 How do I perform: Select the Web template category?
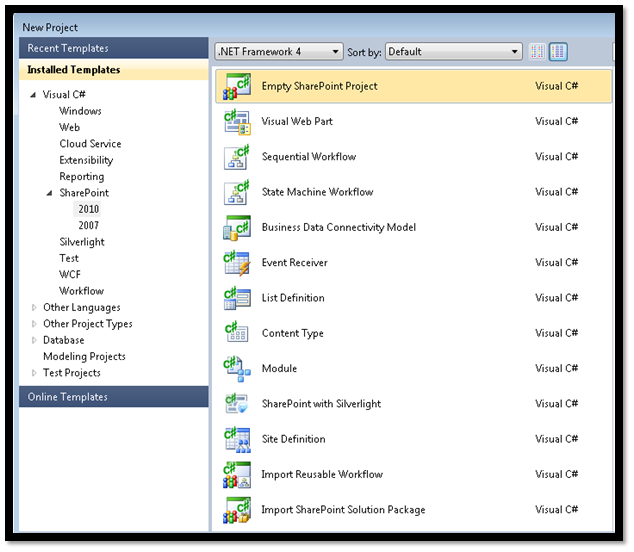click(x=70, y=127)
